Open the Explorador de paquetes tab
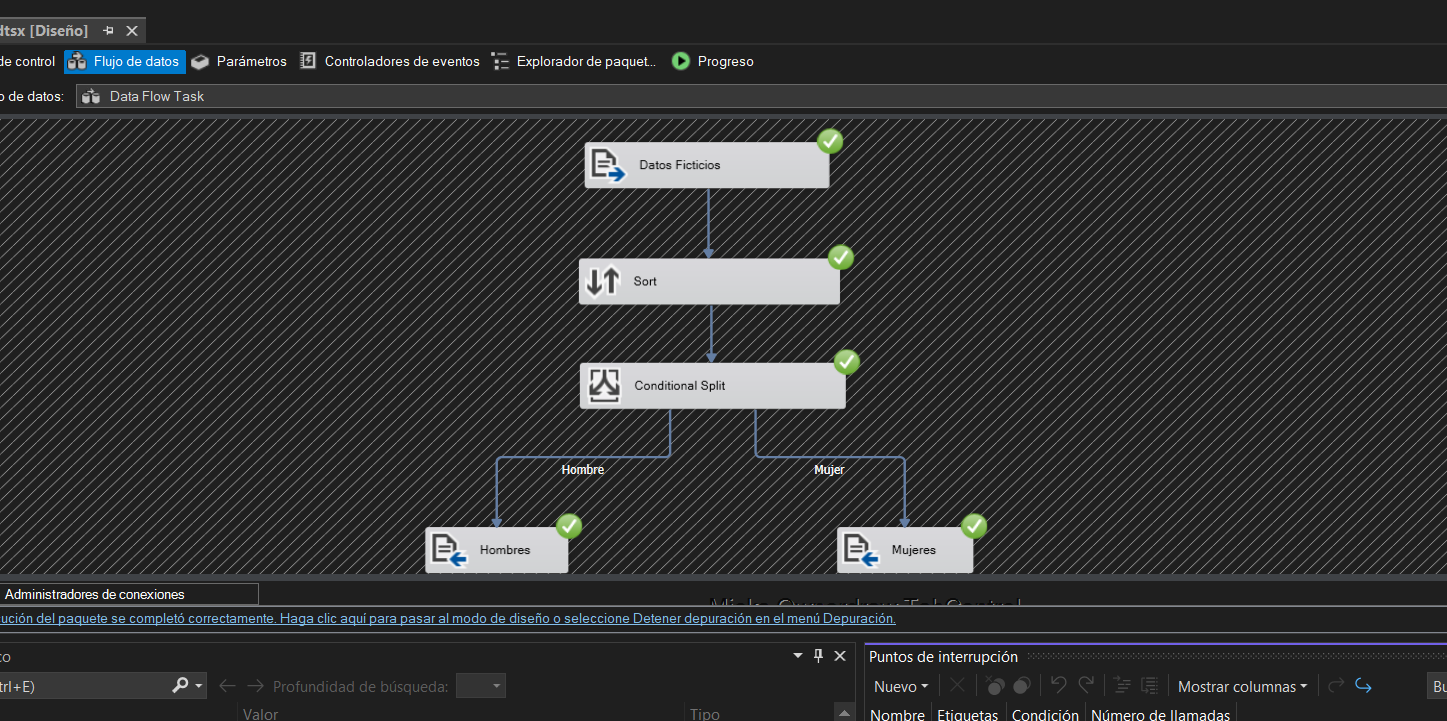The height and width of the screenshot is (721, 1447). point(575,61)
